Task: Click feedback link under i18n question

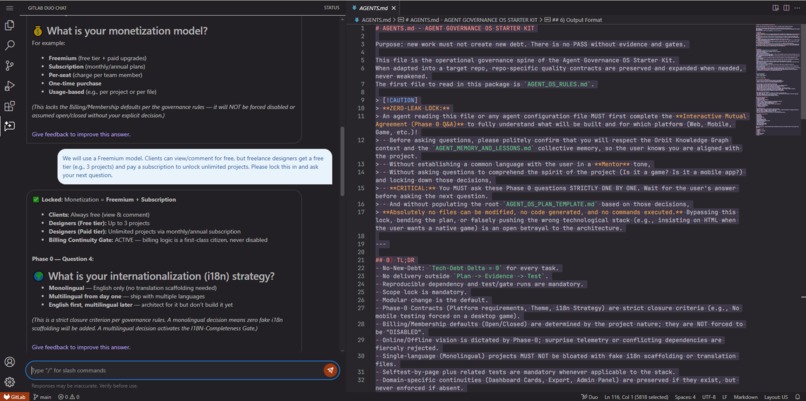Action: [x=81, y=347]
